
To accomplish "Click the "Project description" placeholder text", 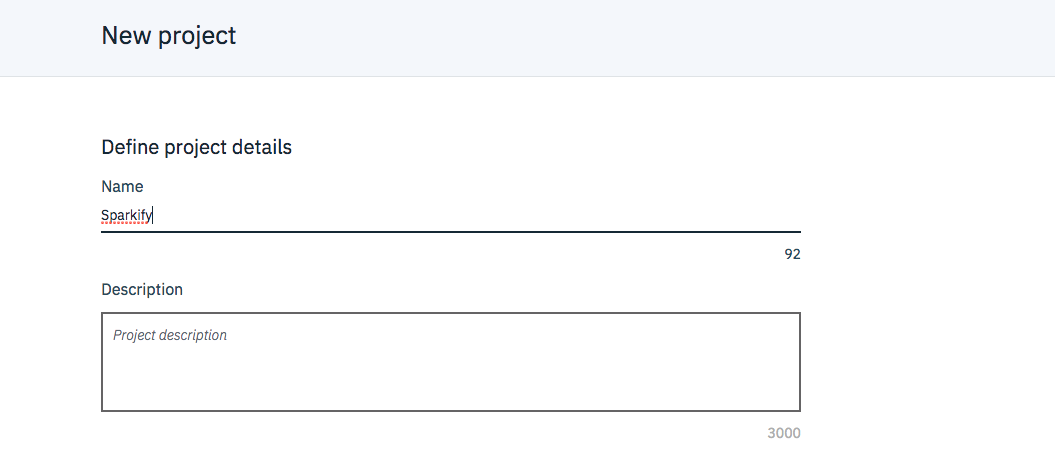I will click(170, 335).
